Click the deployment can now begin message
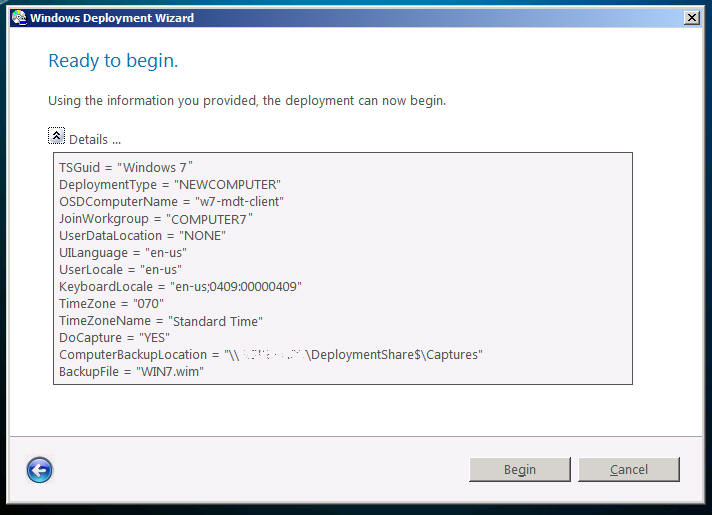 click(x=247, y=101)
